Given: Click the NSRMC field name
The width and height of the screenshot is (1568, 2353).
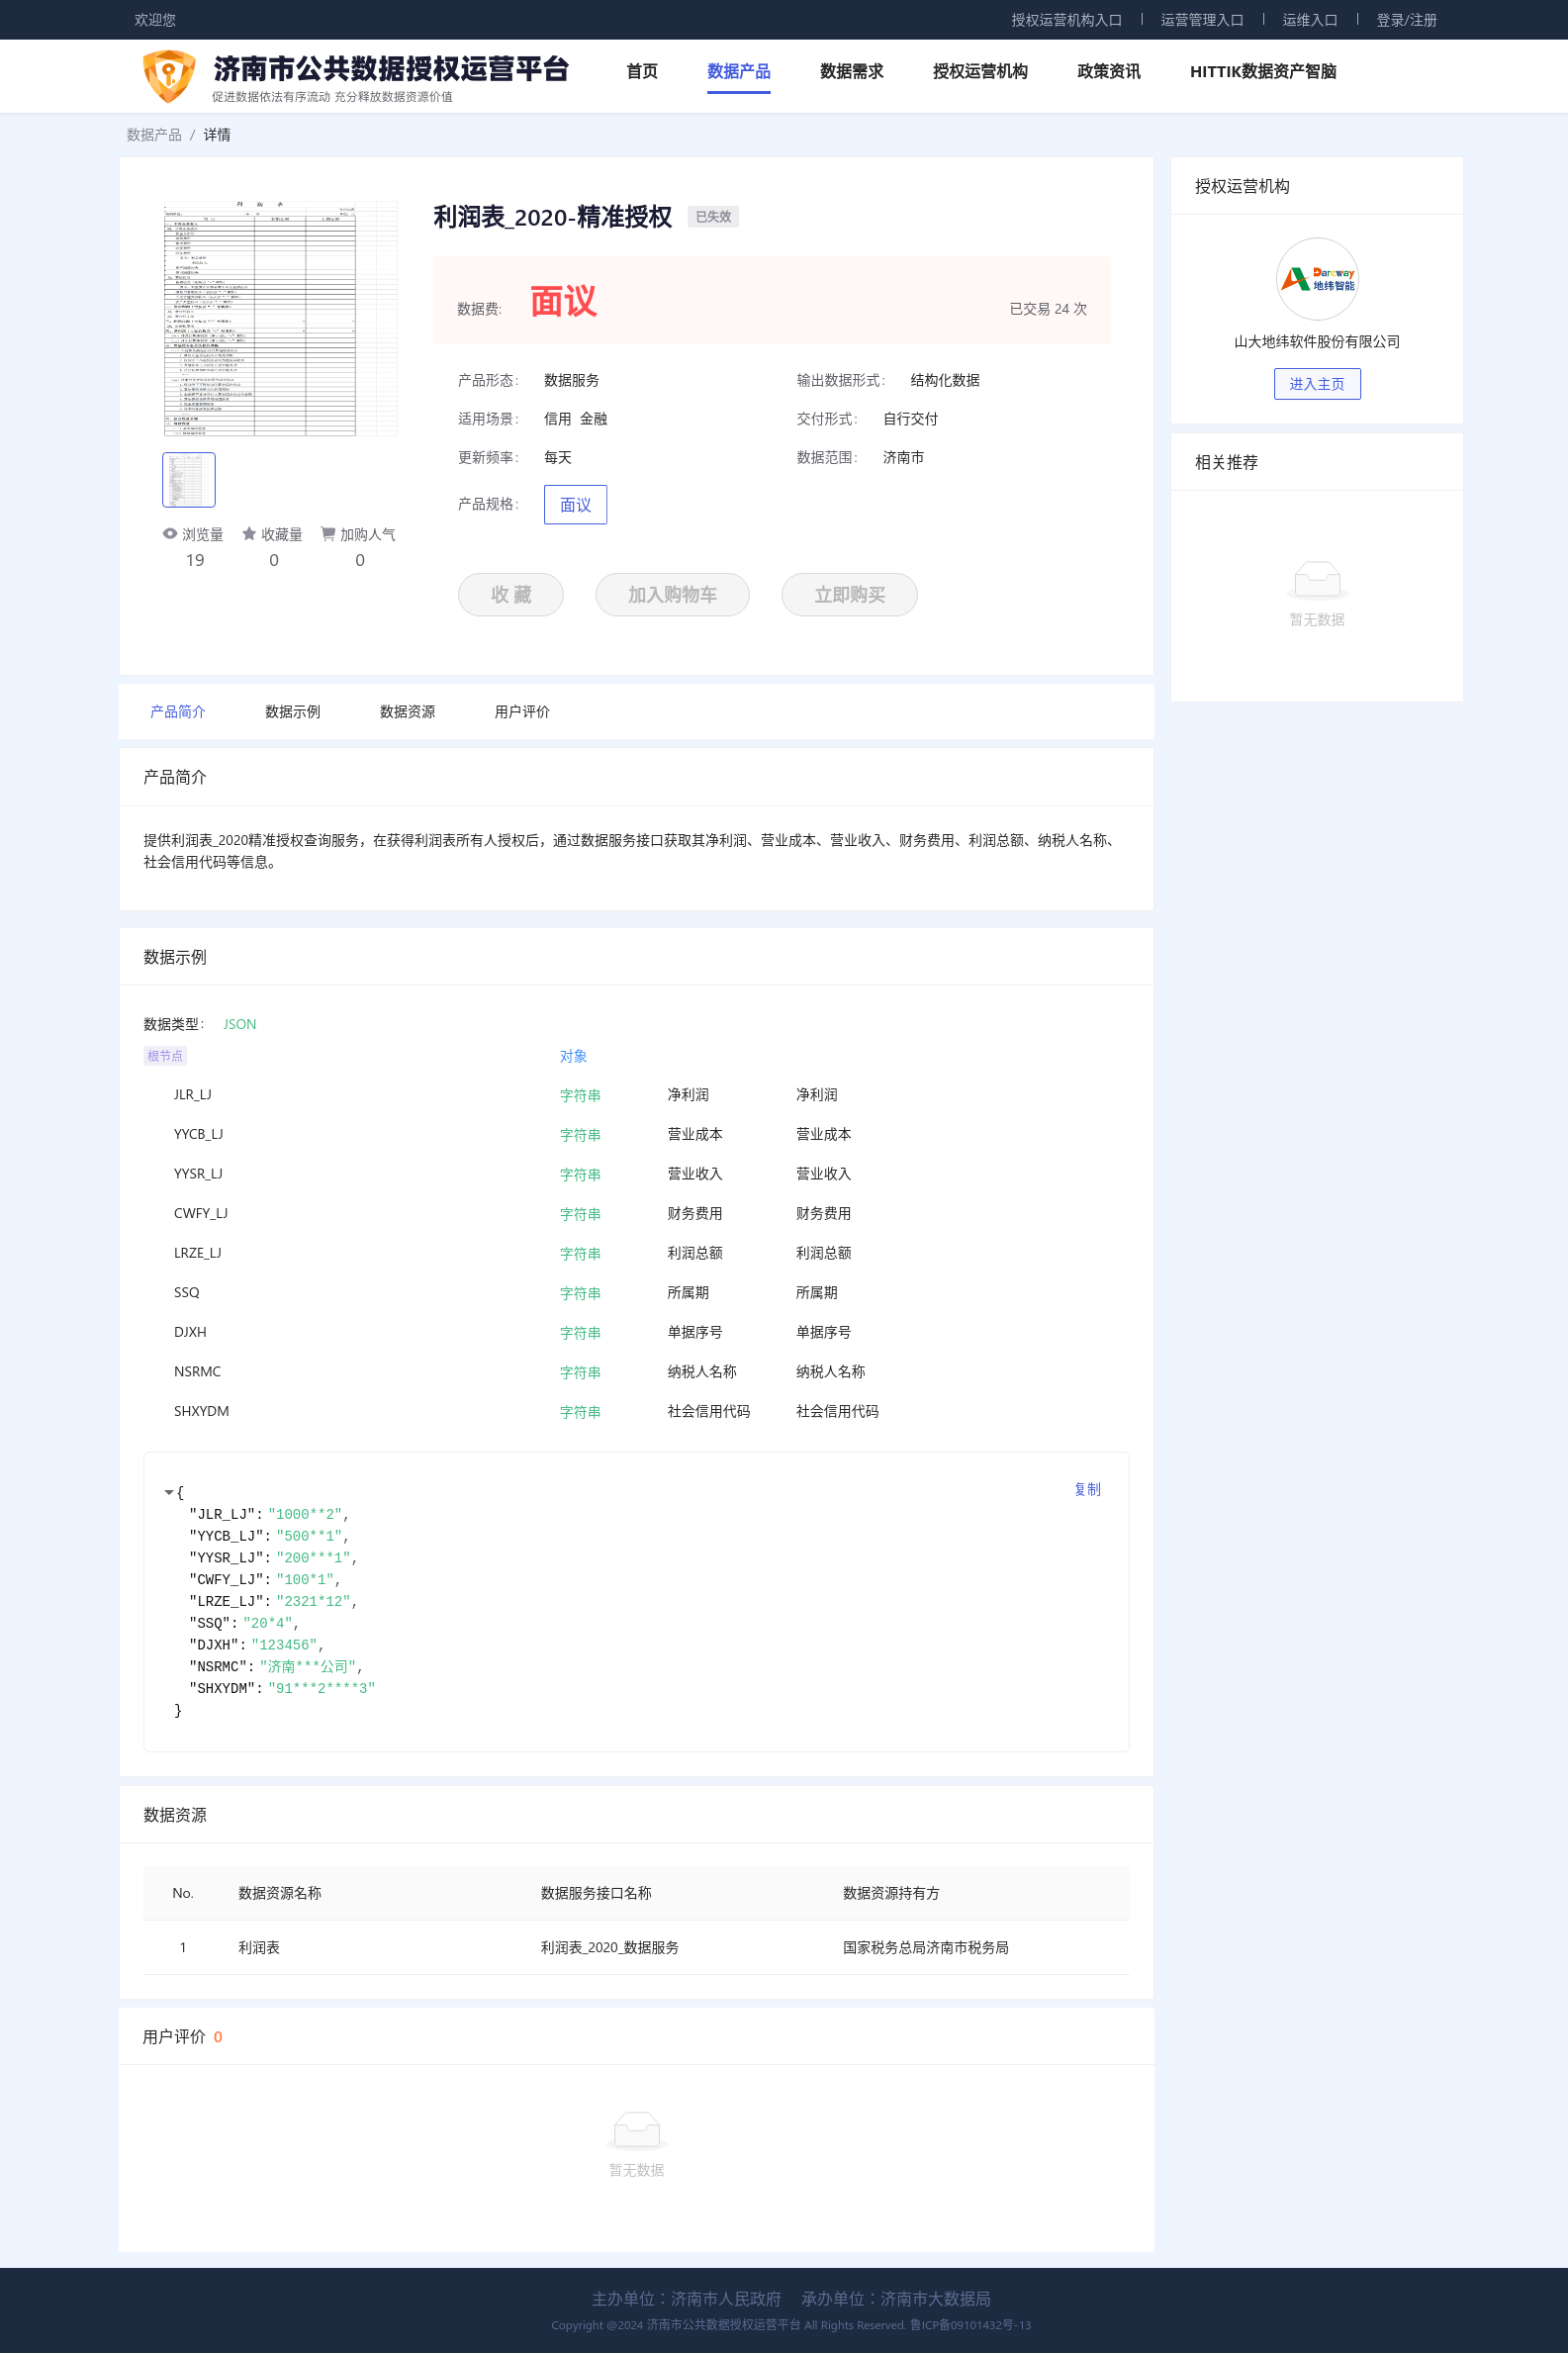Looking at the screenshot, I should (197, 1372).
